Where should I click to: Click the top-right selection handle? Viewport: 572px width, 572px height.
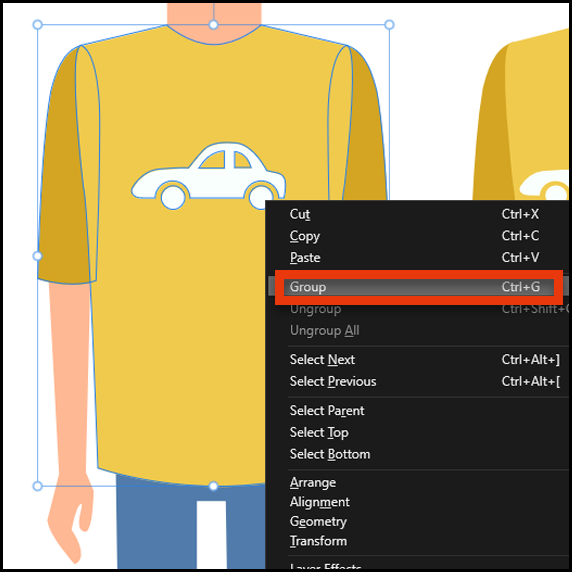[389, 25]
